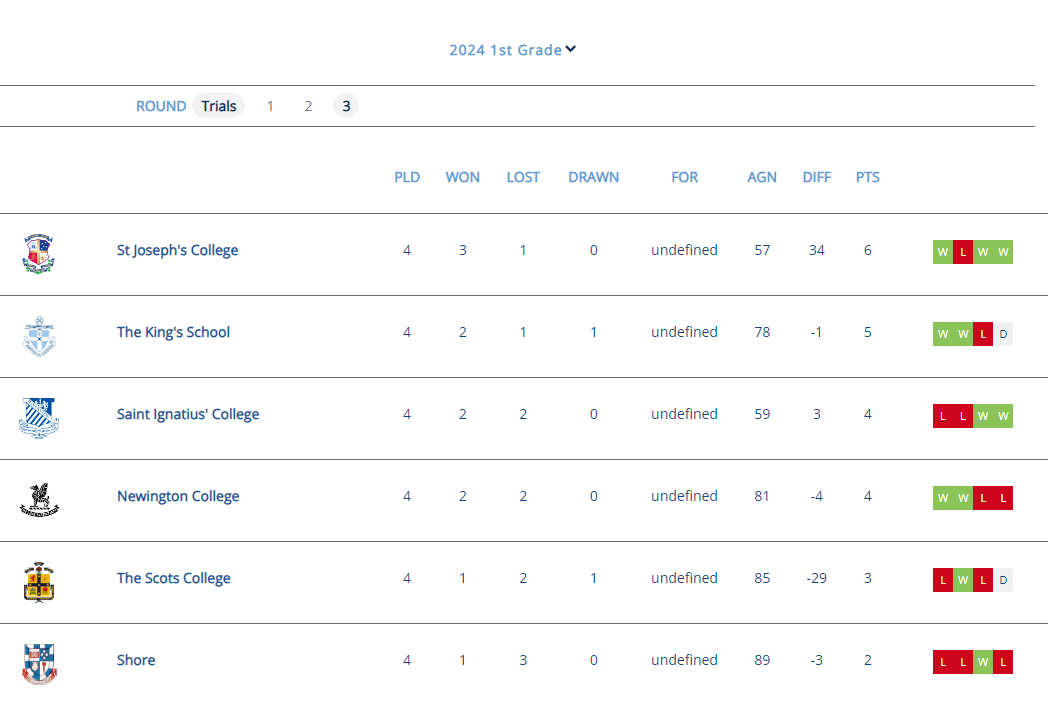Click the chevron beside 2024 1st Grade
Screen dimensions: 1048x704
[x=571, y=49]
